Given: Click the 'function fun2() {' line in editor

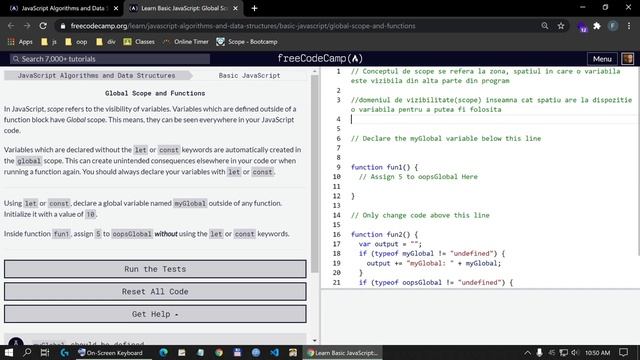Looking at the screenshot, I should click(384, 234).
